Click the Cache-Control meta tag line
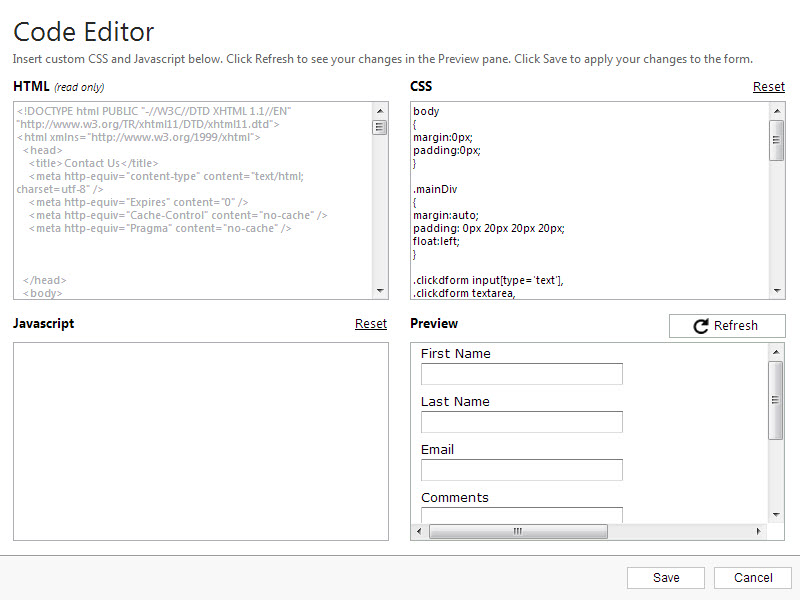 pyautogui.click(x=178, y=215)
